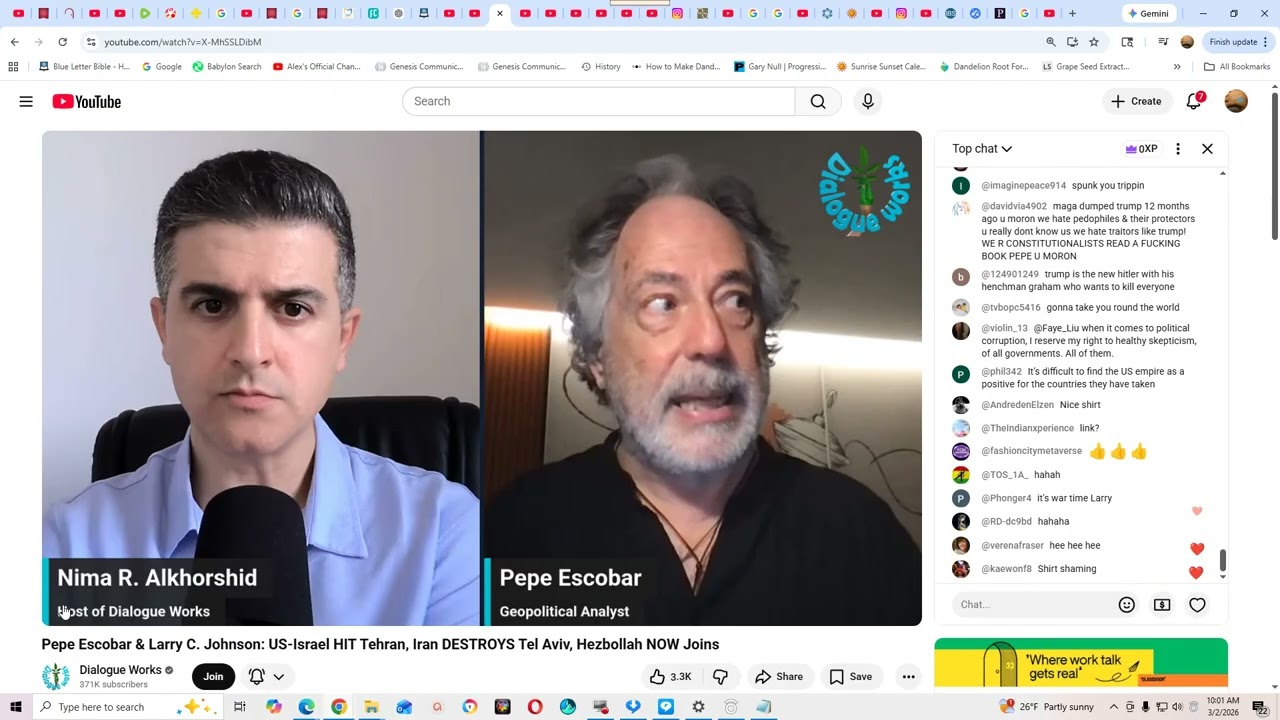Click the Share button
Screen dimensions: 1280x720
click(779, 677)
